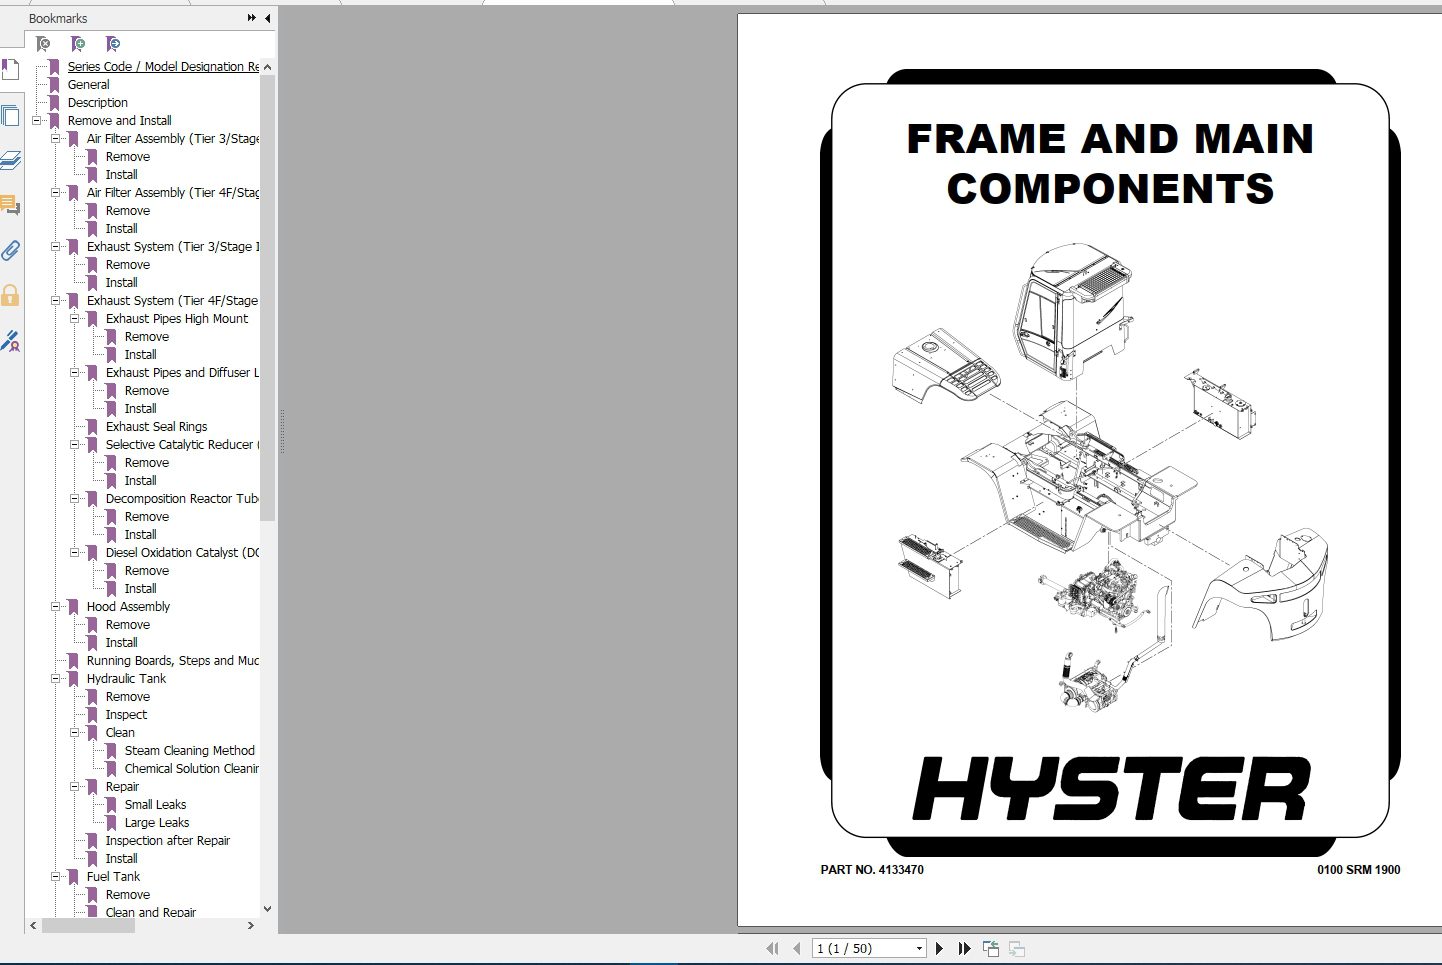Select Remove under Hood Assembly

(x=127, y=625)
